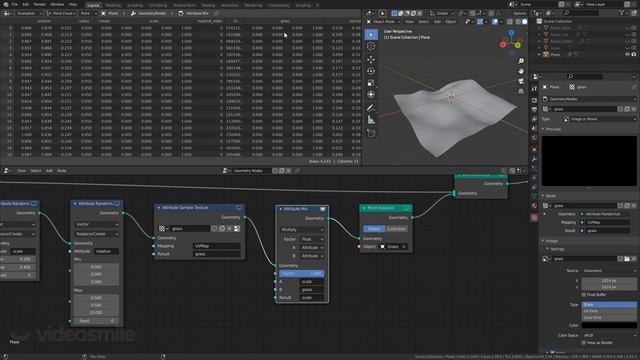Viewport: 640px width, 360px height.
Task: Open node editor Node menu
Action: coord(62,171)
